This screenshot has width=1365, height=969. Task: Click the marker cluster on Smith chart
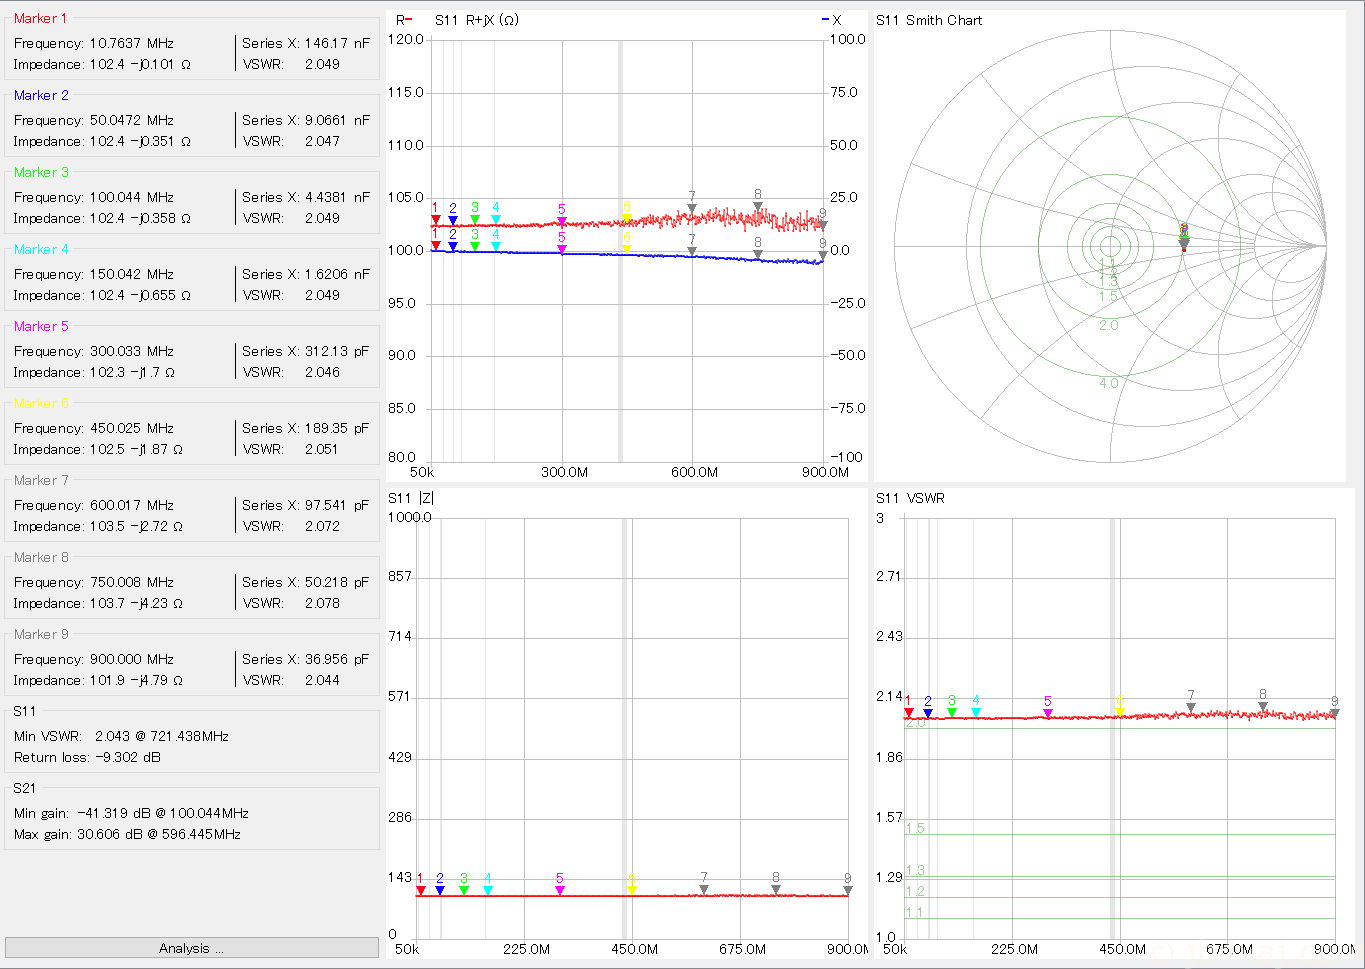pyautogui.click(x=1184, y=237)
